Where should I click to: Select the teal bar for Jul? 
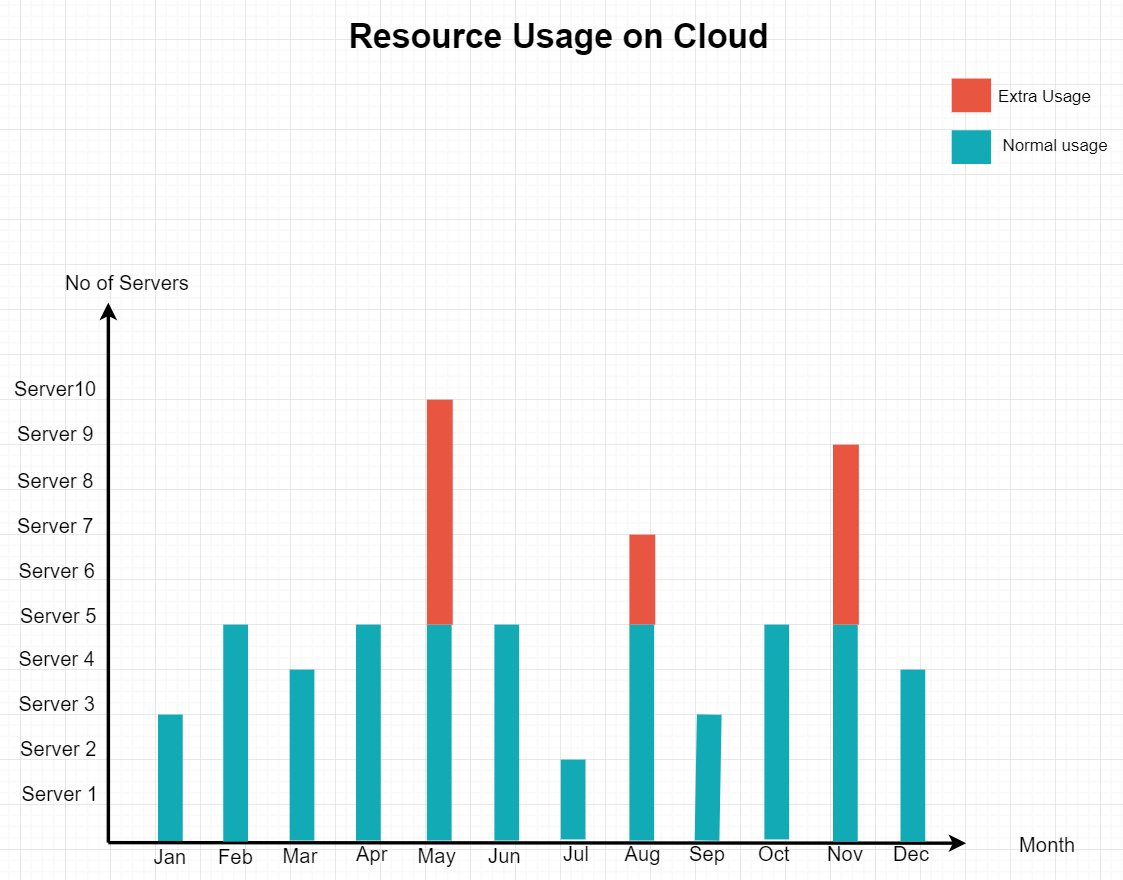pos(573,799)
